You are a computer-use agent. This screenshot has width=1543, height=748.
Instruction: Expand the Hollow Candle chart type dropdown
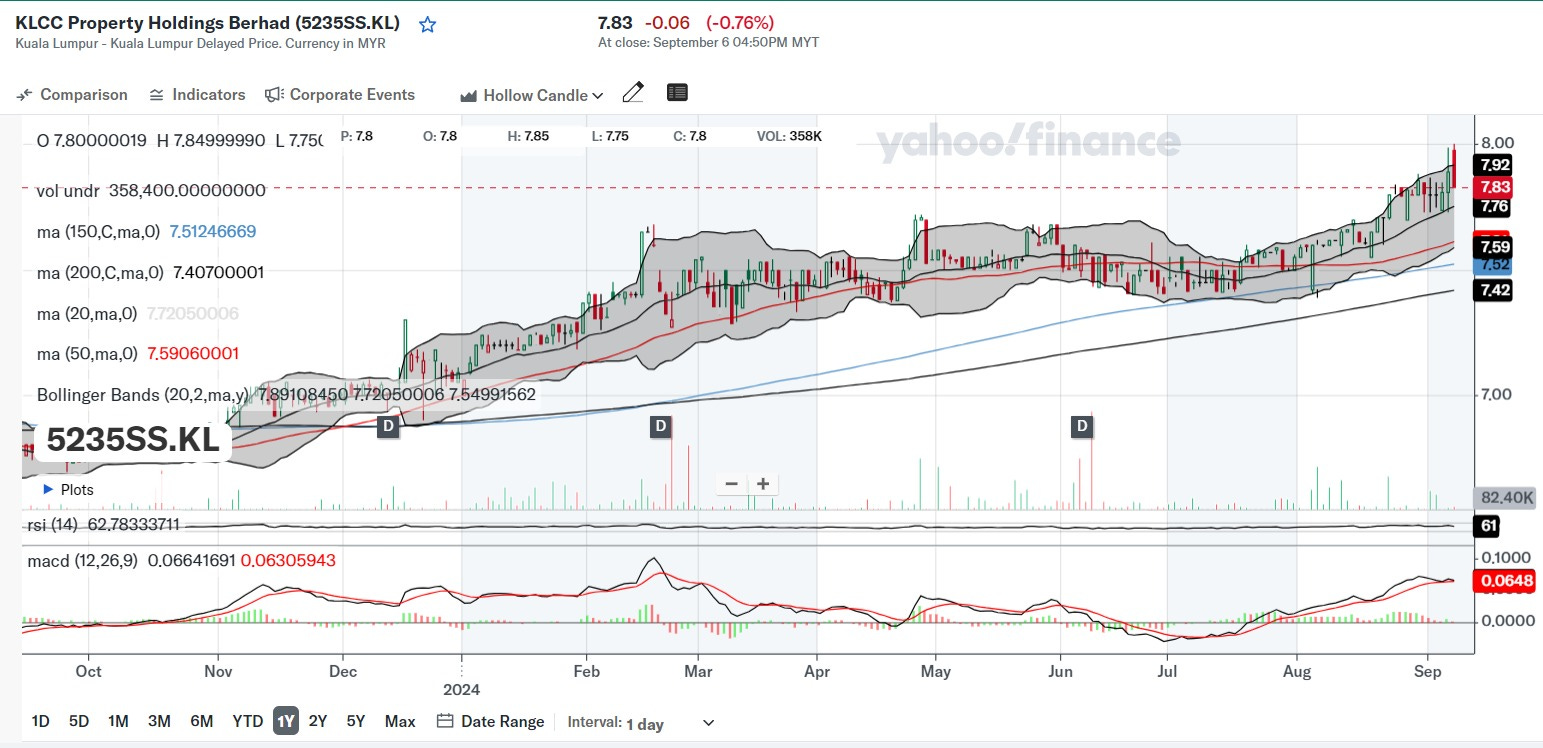[532, 95]
